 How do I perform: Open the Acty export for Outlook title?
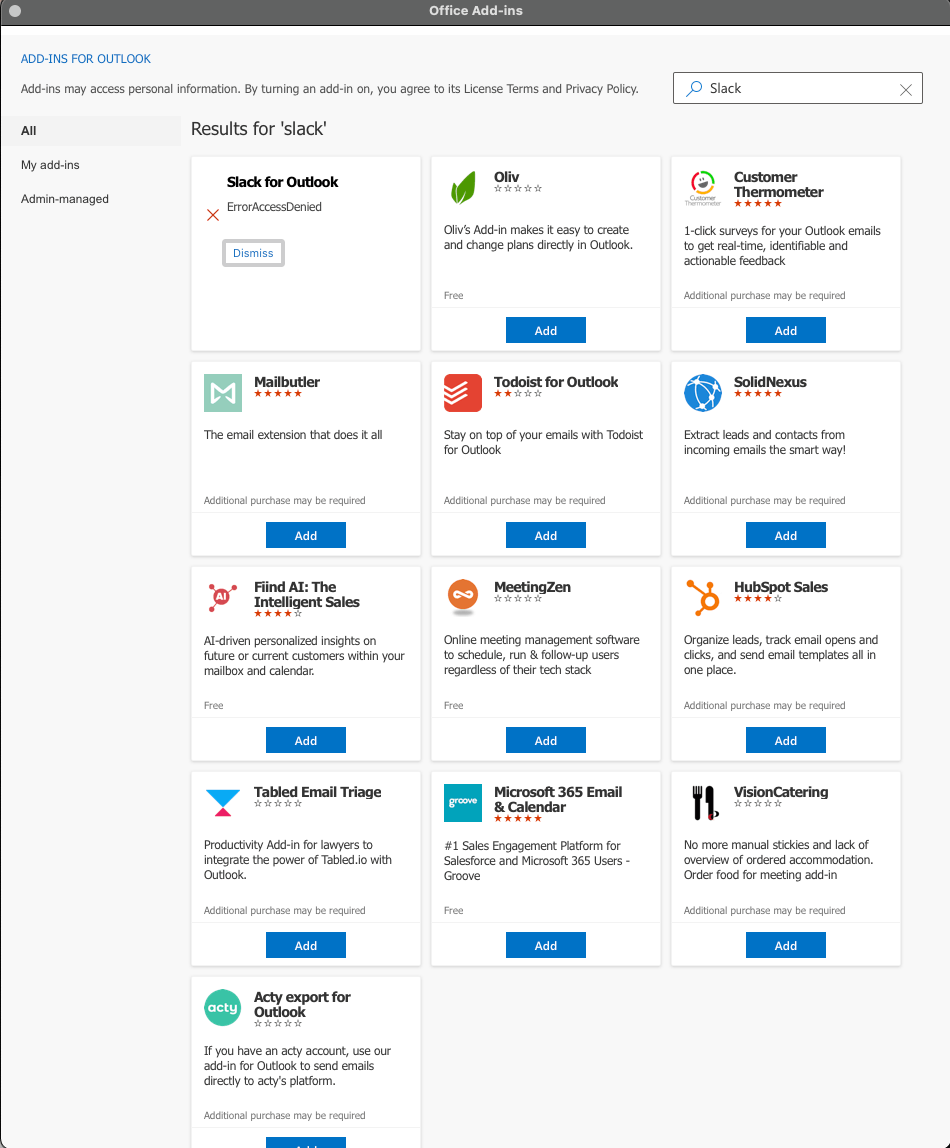[x=302, y=1004]
